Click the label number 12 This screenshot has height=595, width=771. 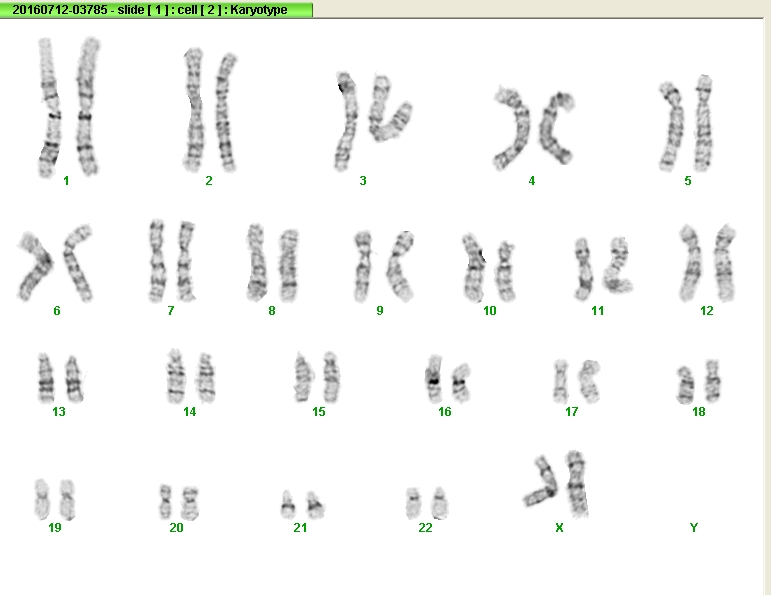pyautogui.click(x=707, y=311)
